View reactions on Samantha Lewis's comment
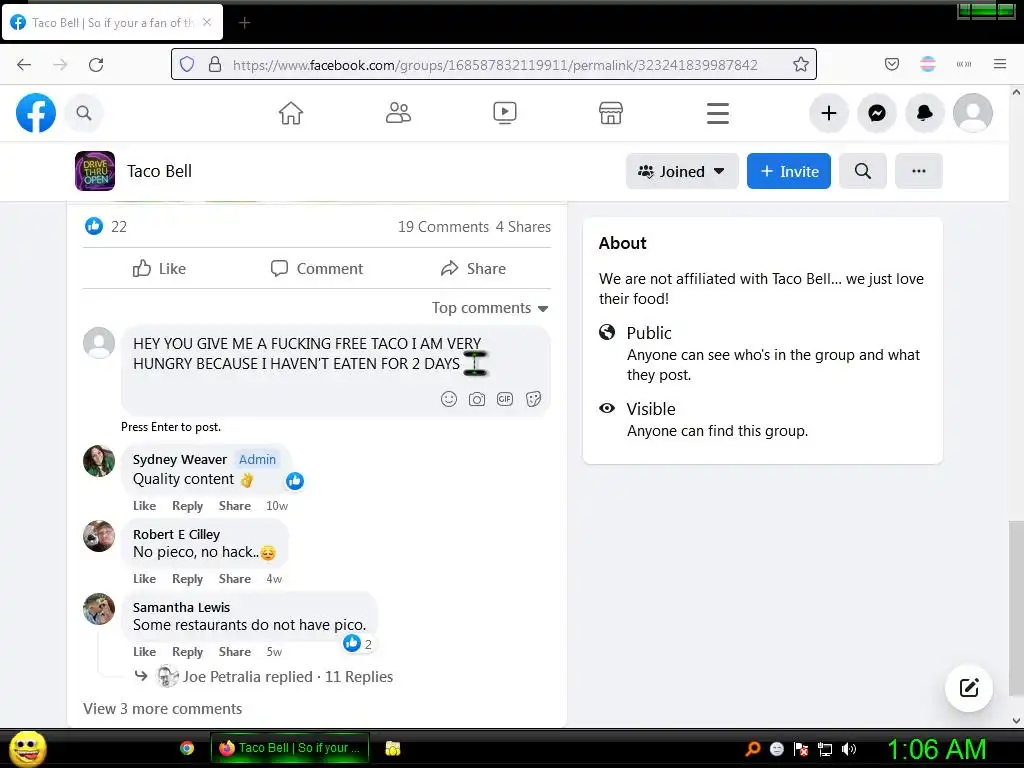Viewport: 1024px width, 768px height. tap(358, 644)
